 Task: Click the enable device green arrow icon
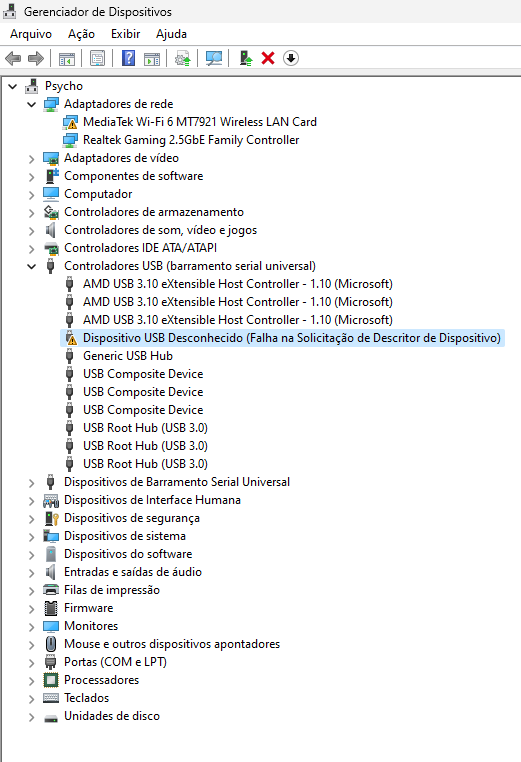[x=246, y=58]
